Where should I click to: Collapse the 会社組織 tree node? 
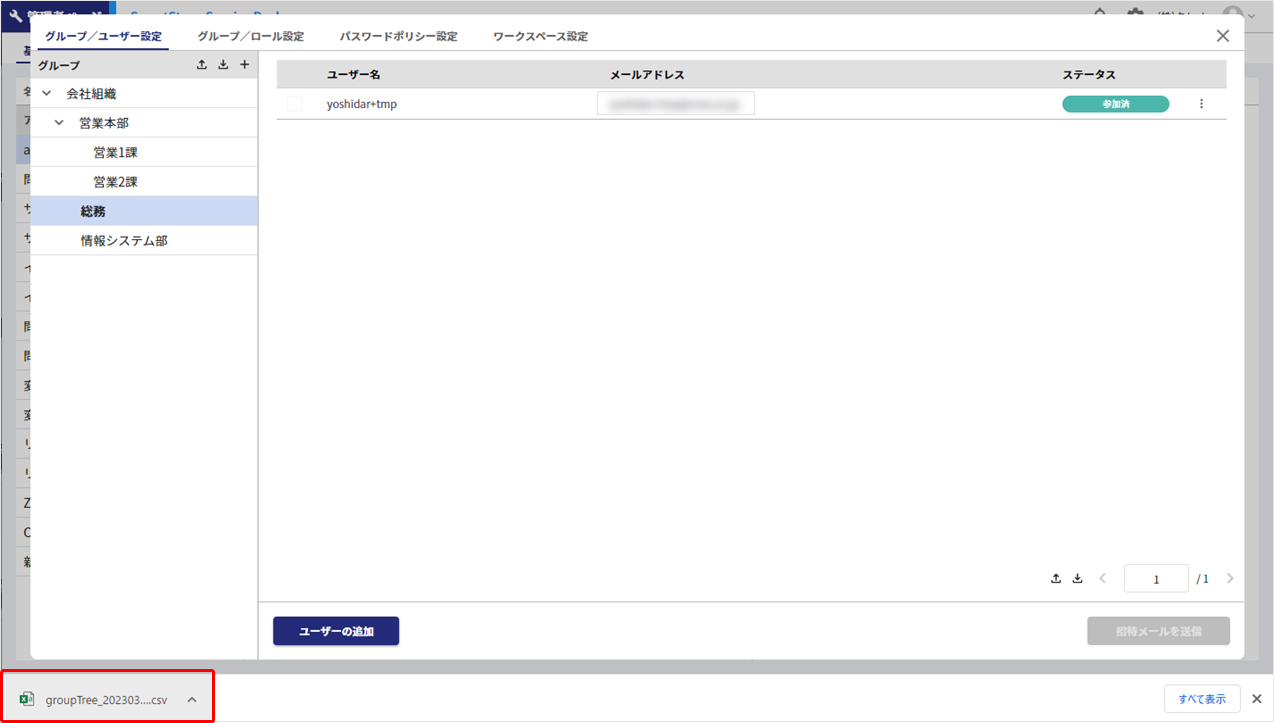[x=46, y=94]
